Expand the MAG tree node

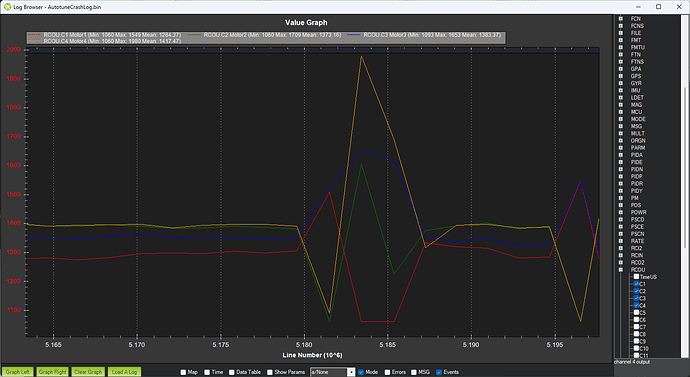click(620, 105)
